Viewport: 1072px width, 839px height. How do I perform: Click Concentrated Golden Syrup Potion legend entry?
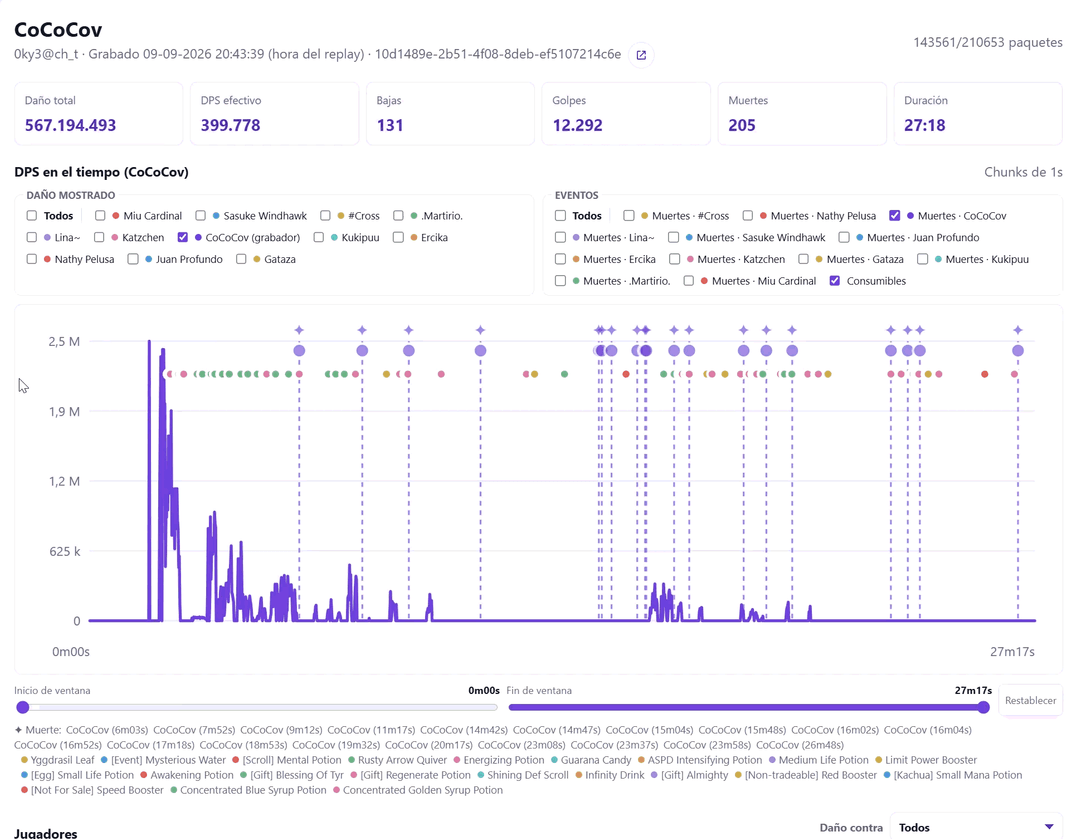pos(418,790)
